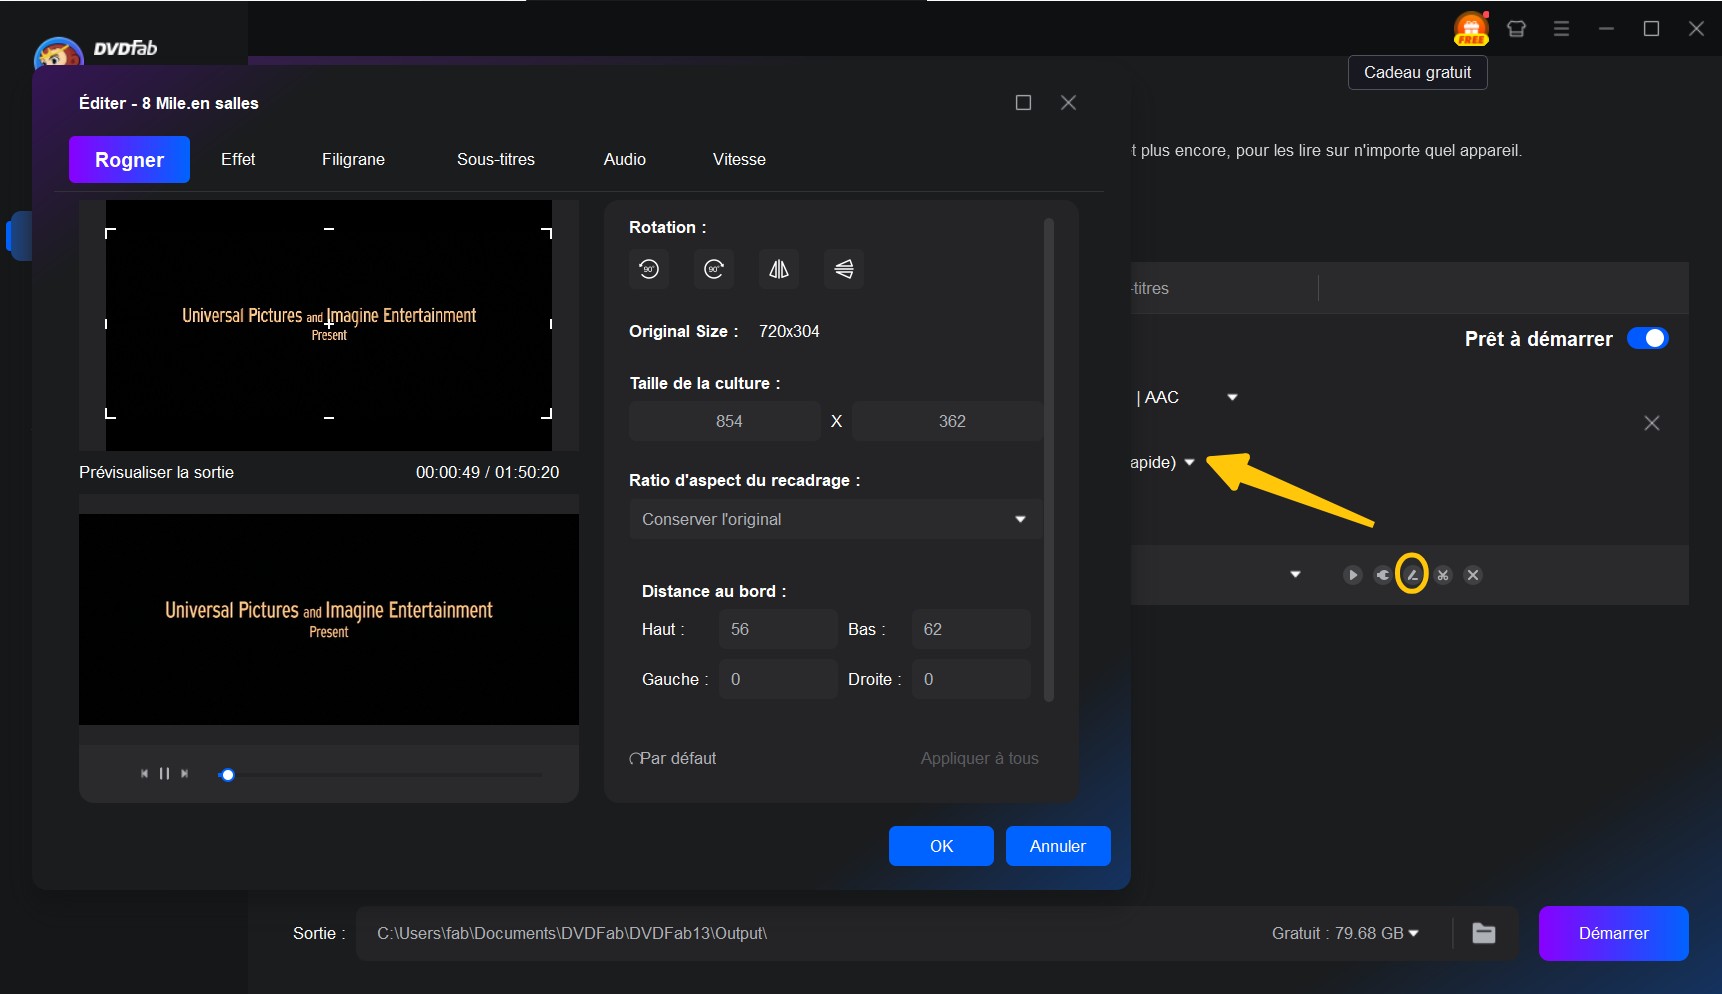Click the Bas distance field
Viewport: 1722px width, 994px height.
(x=971, y=629)
